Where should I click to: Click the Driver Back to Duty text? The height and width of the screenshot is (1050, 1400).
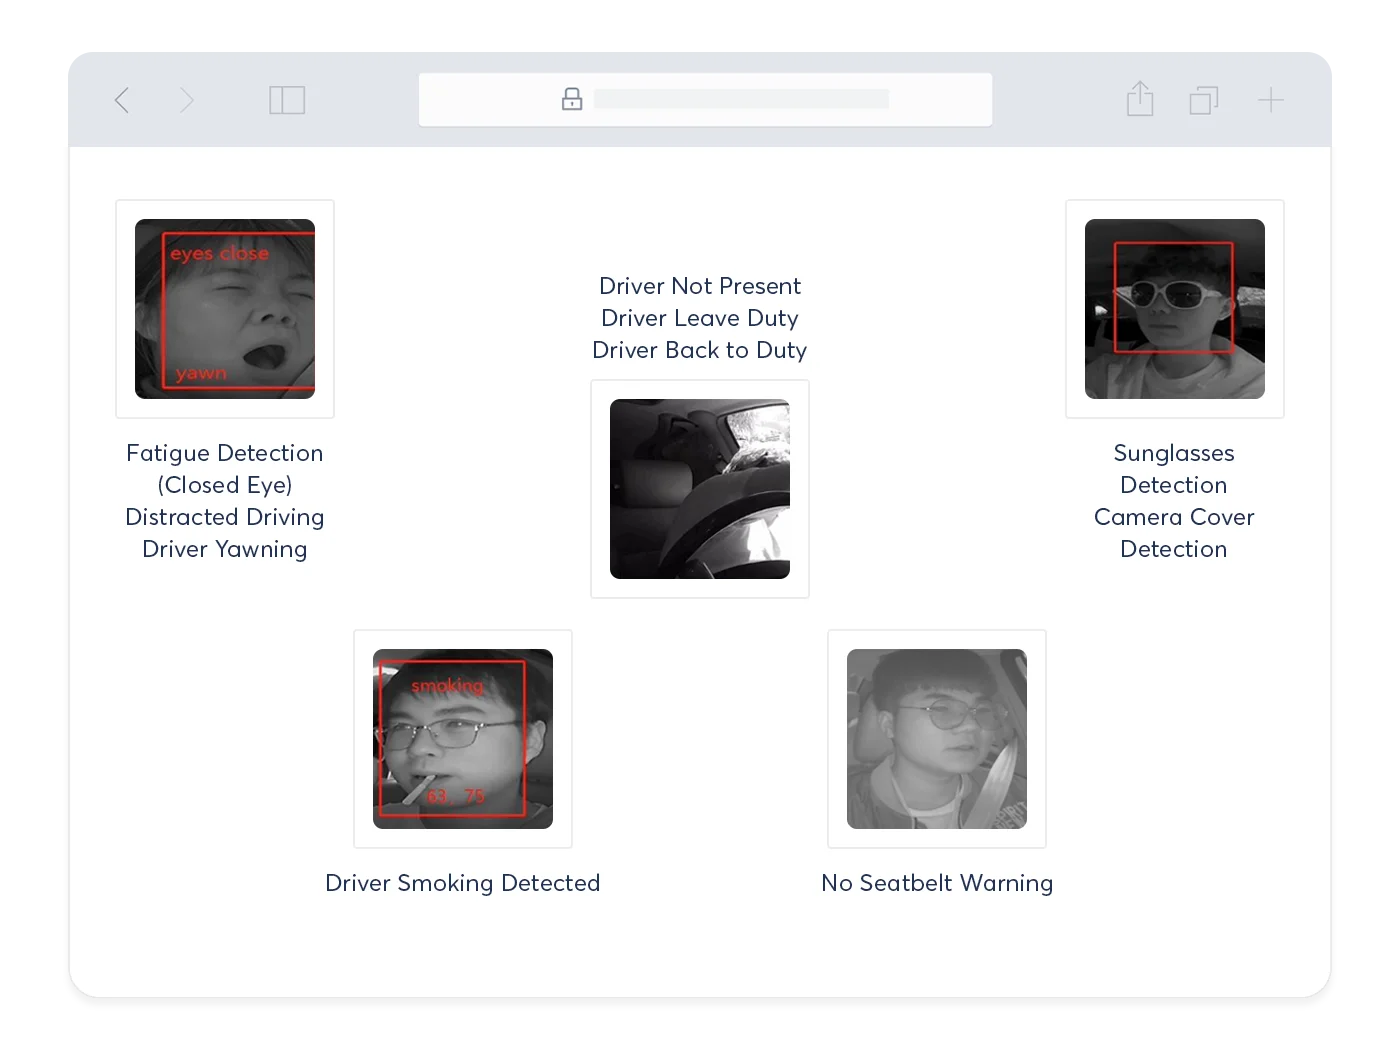pos(700,350)
